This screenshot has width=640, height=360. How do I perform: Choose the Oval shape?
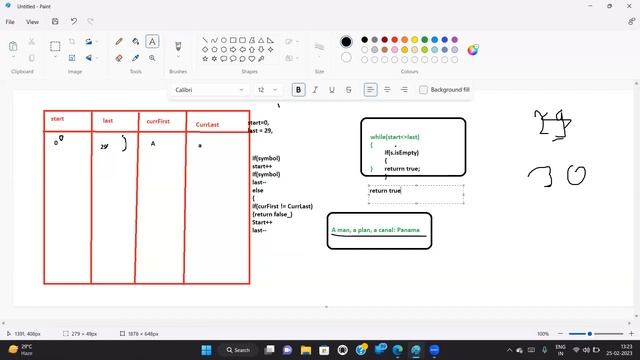pos(224,40)
